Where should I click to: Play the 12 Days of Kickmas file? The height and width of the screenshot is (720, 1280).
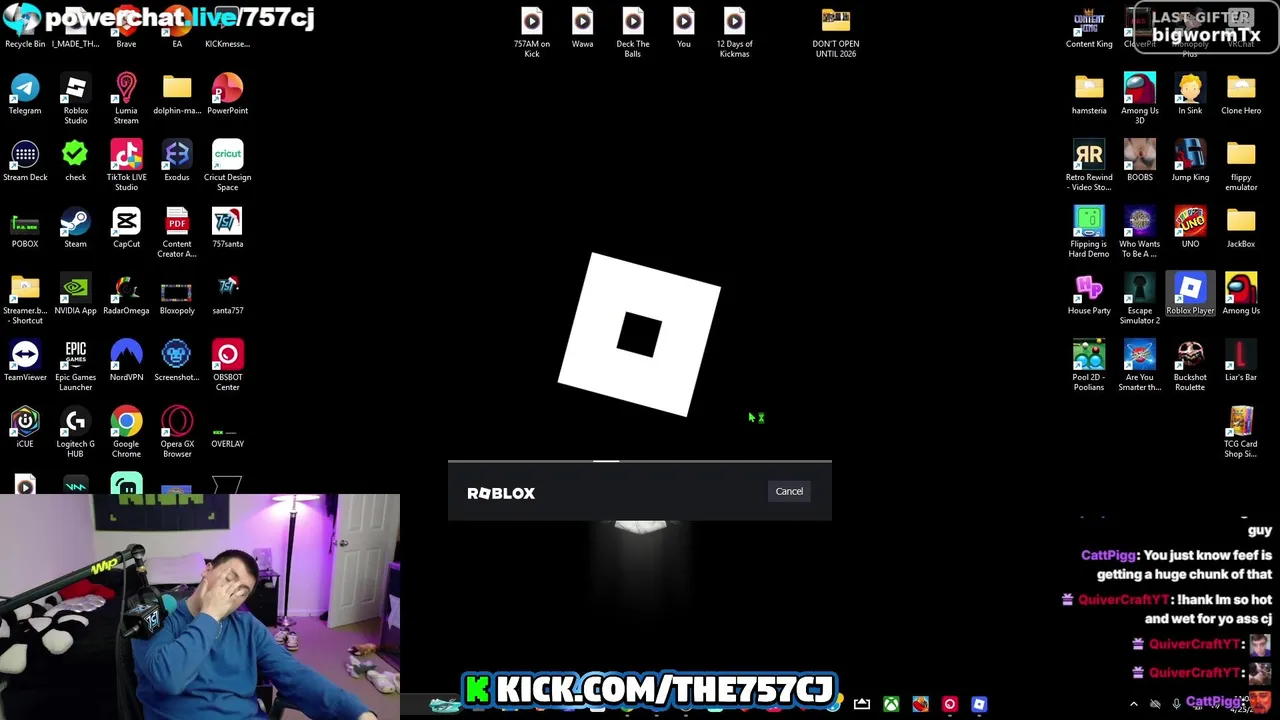pyautogui.click(x=734, y=32)
